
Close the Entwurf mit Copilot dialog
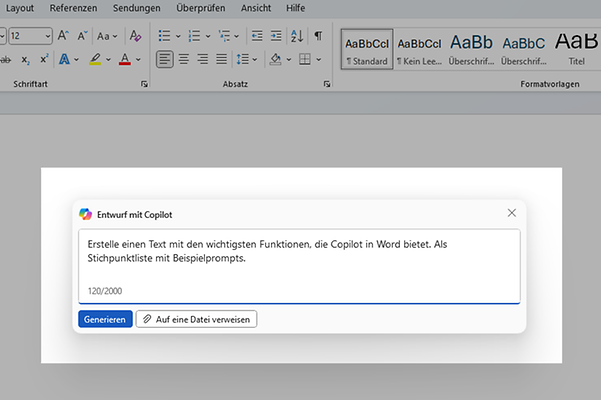click(512, 213)
